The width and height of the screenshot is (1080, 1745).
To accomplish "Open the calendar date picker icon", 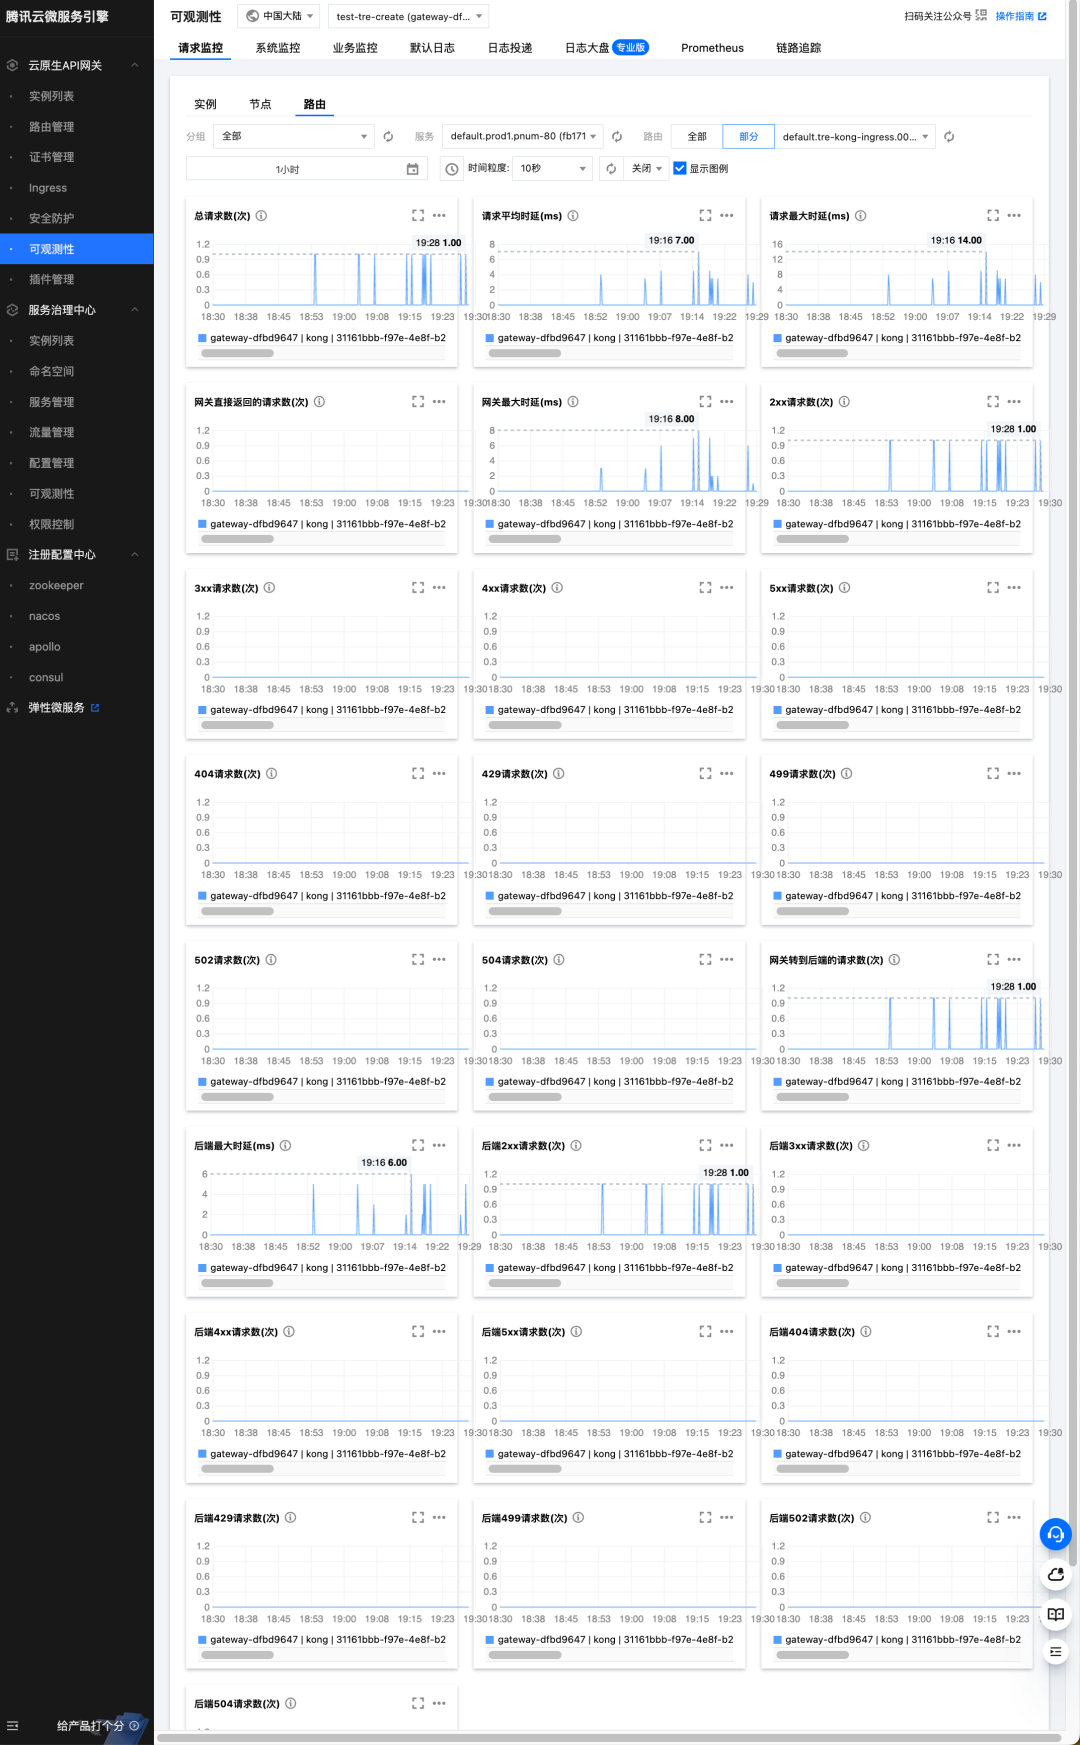I will pos(412,169).
